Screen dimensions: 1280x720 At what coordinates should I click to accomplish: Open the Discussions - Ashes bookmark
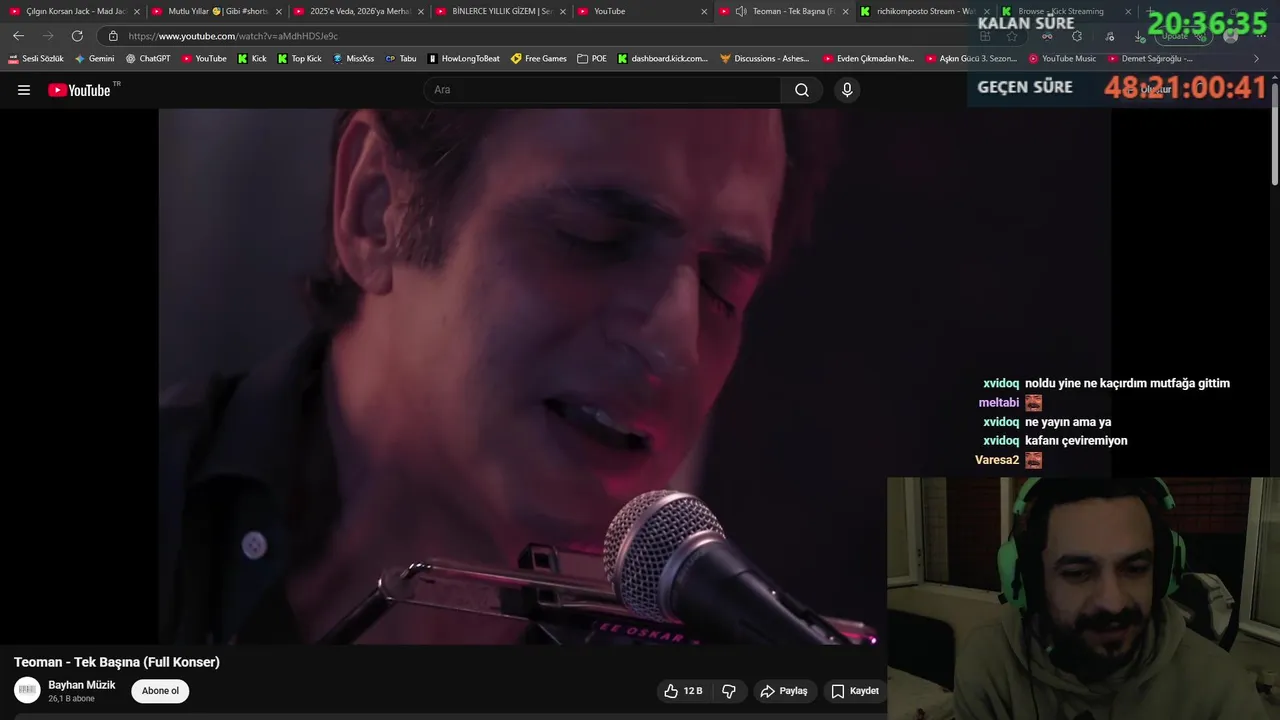(x=765, y=58)
